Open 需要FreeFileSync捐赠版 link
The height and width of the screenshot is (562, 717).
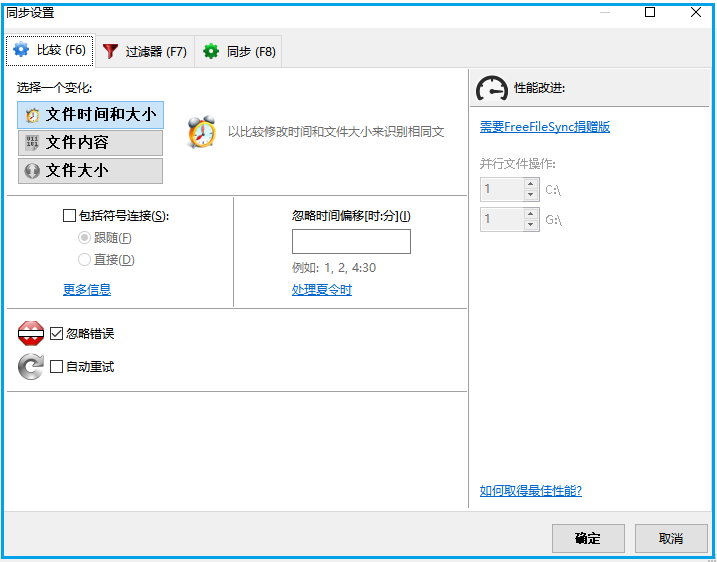545,127
